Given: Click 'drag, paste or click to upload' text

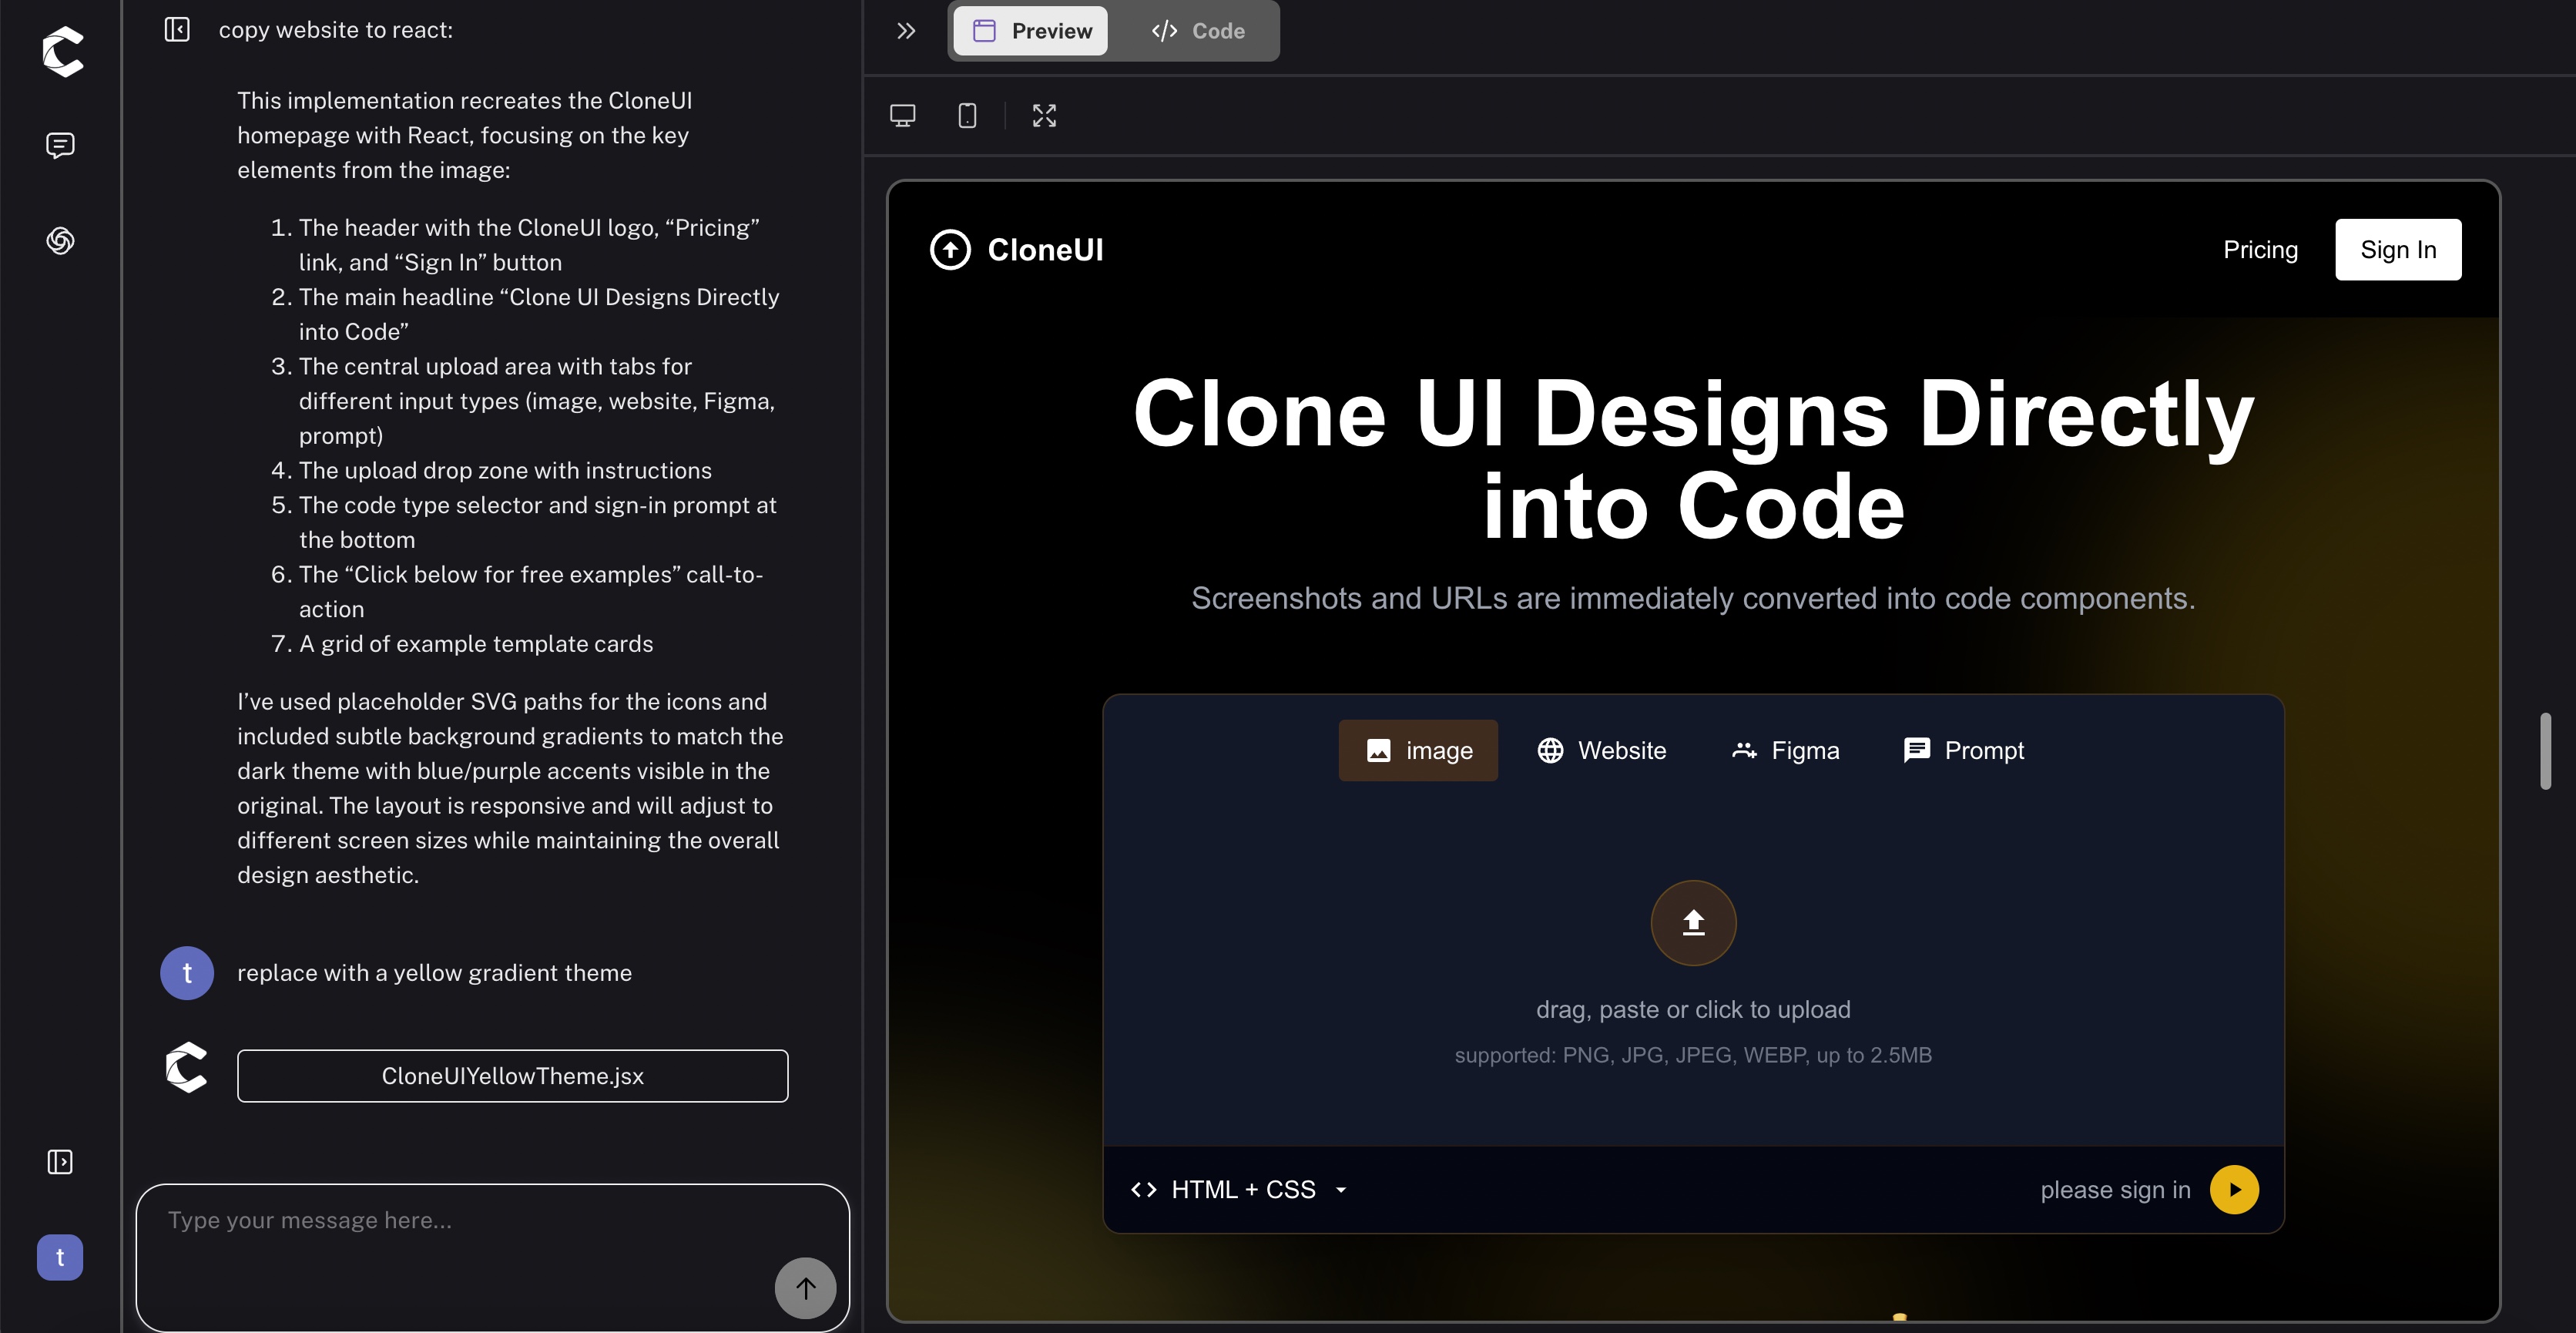Looking at the screenshot, I should [x=1693, y=1009].
